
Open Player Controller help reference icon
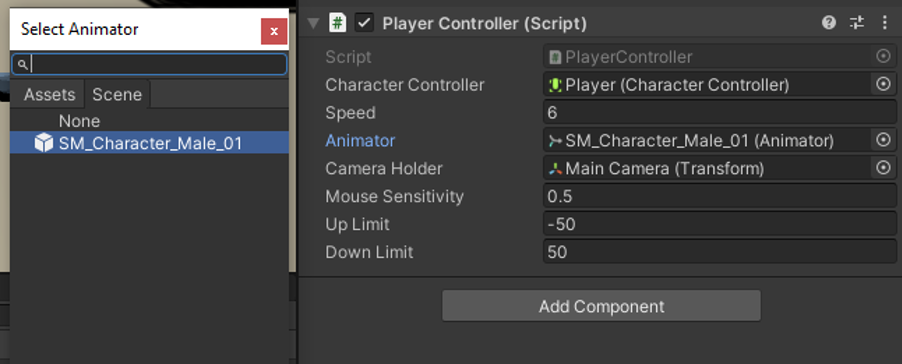[828, 23]
